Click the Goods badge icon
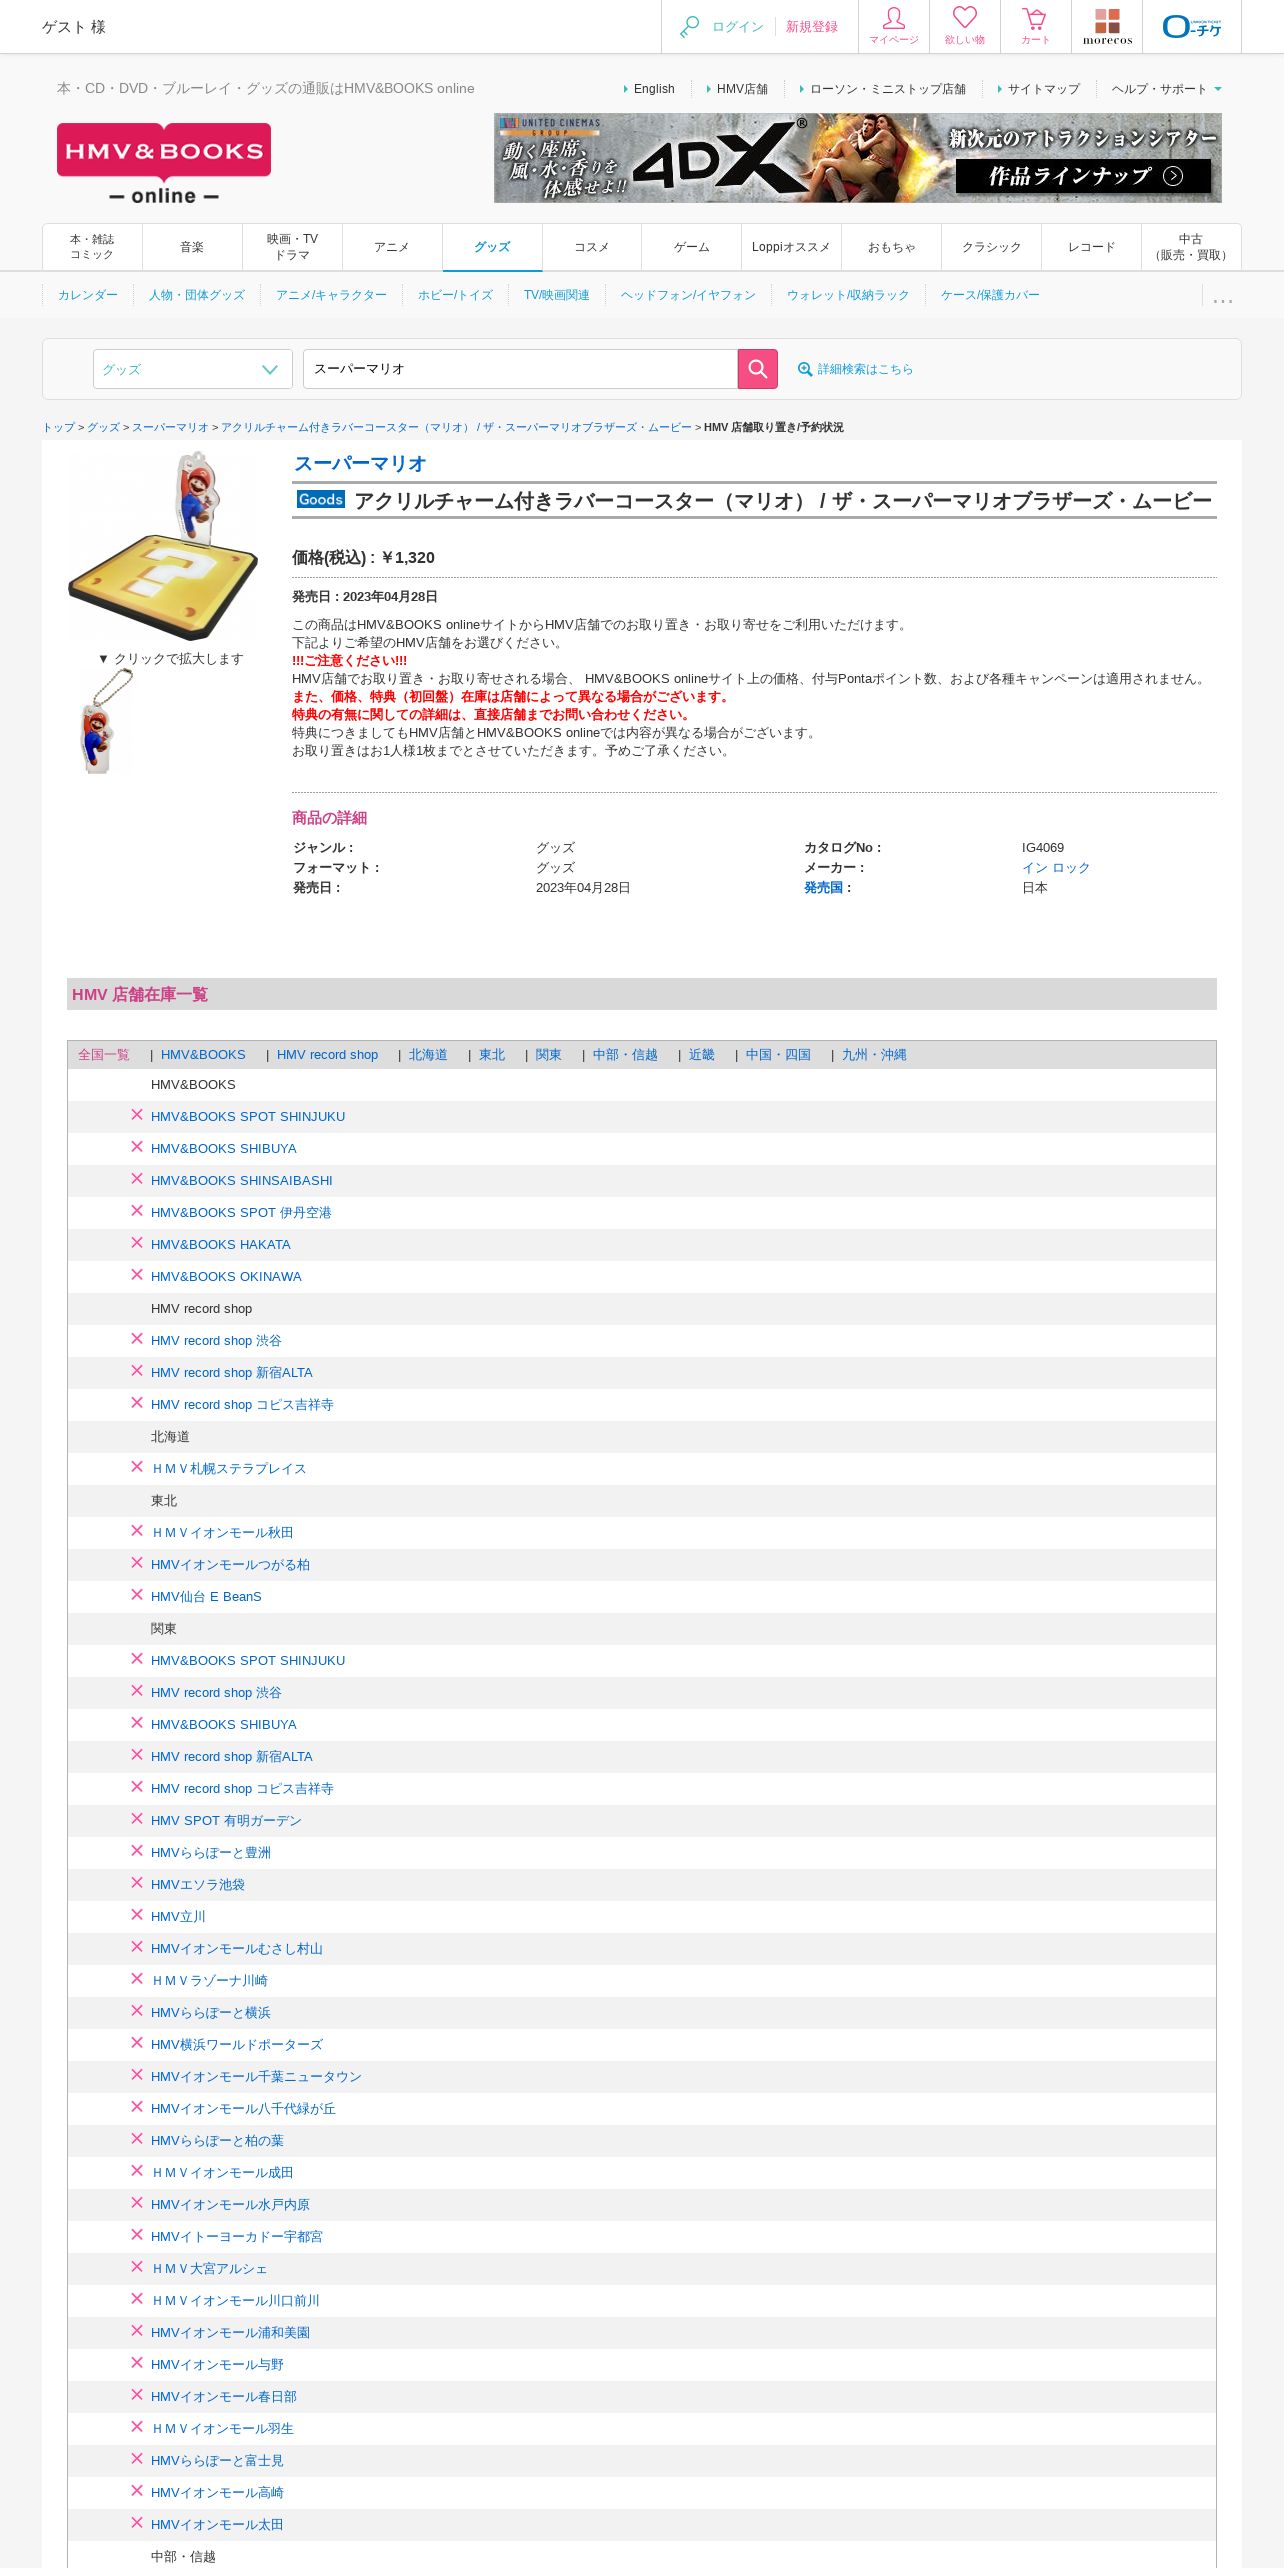The image size is (1284, 2568). tap(321, 499)
